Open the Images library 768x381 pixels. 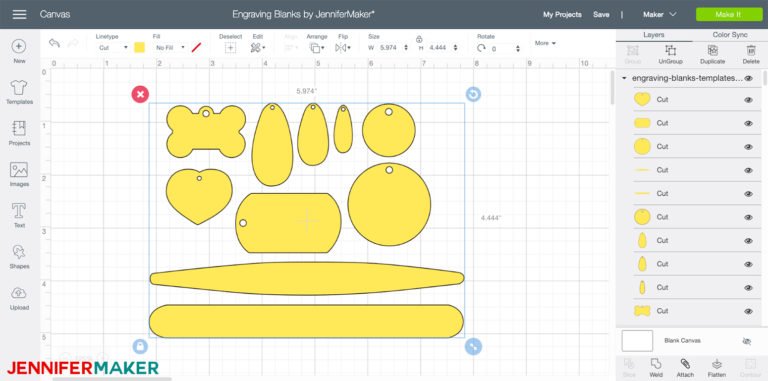click(x=19, y=174)
